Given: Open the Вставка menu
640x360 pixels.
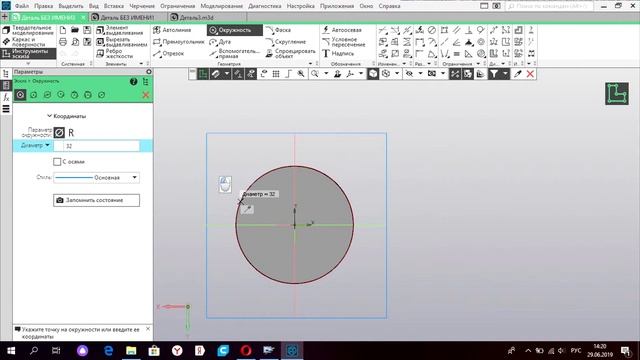Looking at the screenshot, I should pos(113,6).
